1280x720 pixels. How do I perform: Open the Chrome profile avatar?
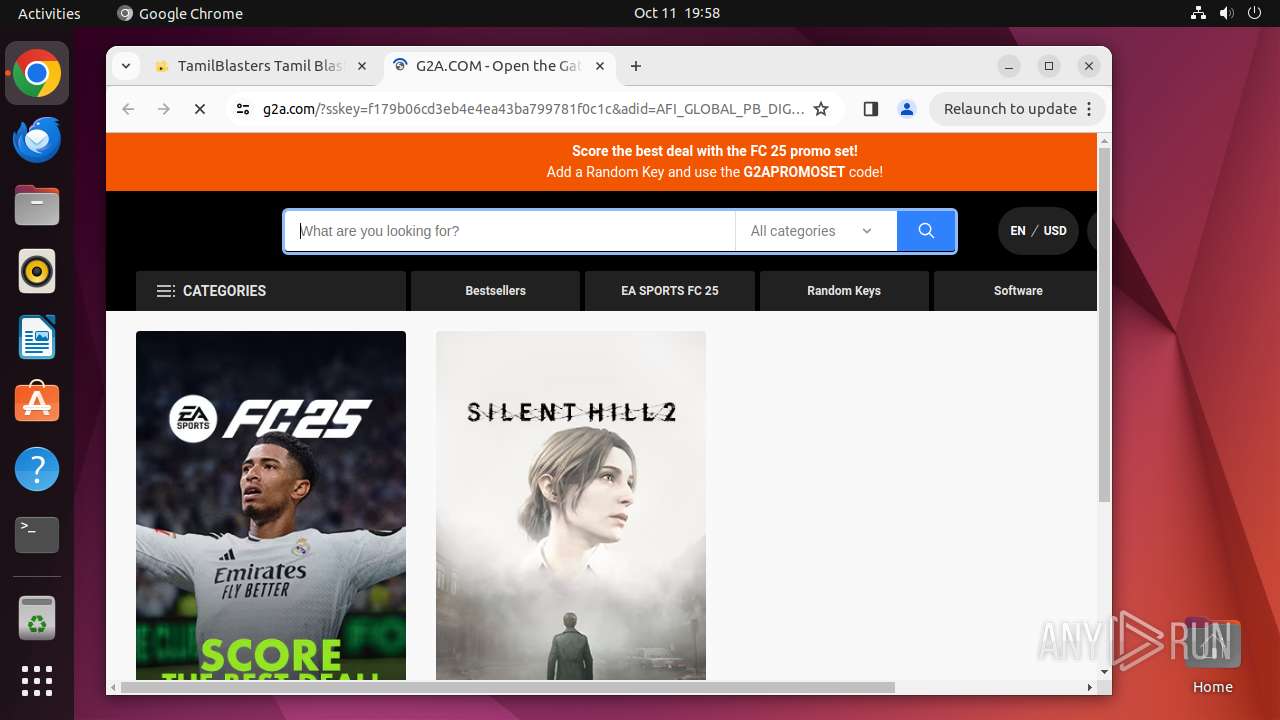(907, 109)
